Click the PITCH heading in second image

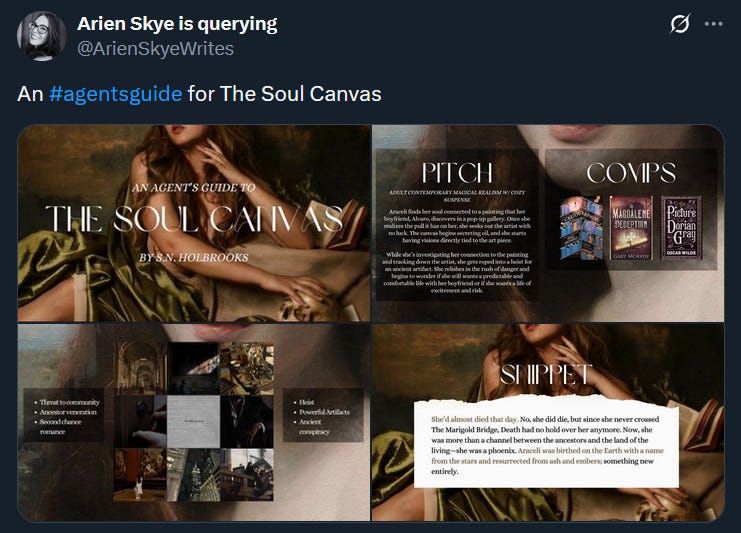tap(457, 172)
